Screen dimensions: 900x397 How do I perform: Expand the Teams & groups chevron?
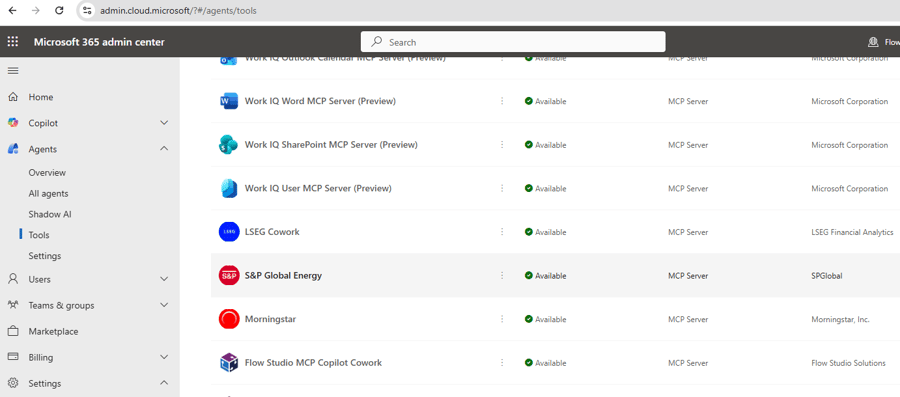[164, 305]
